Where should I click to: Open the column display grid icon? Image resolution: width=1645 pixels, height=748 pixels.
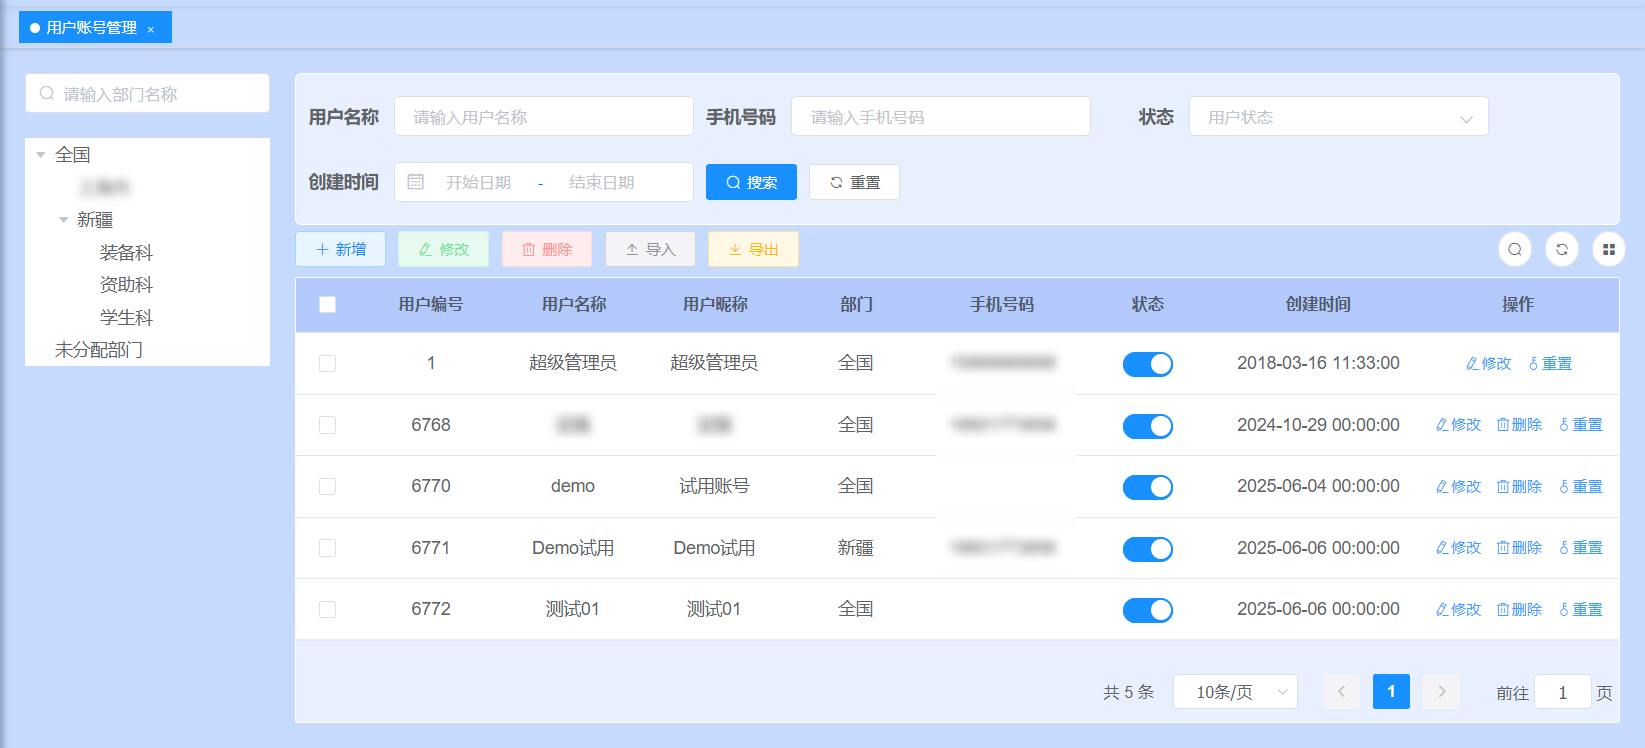tap(1608, 249)
